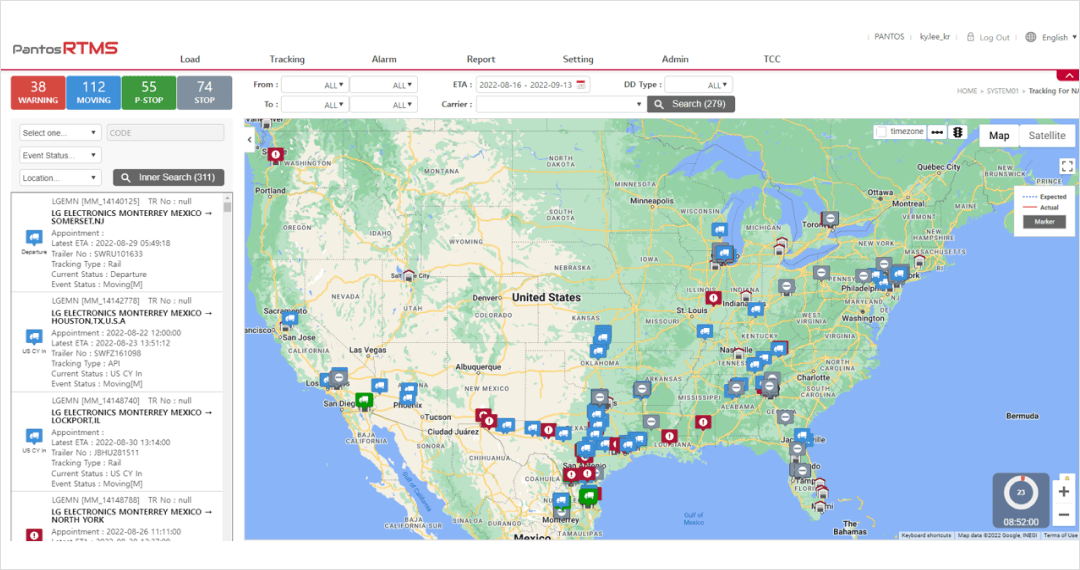Click the globe language icon

click(1030, 37)
